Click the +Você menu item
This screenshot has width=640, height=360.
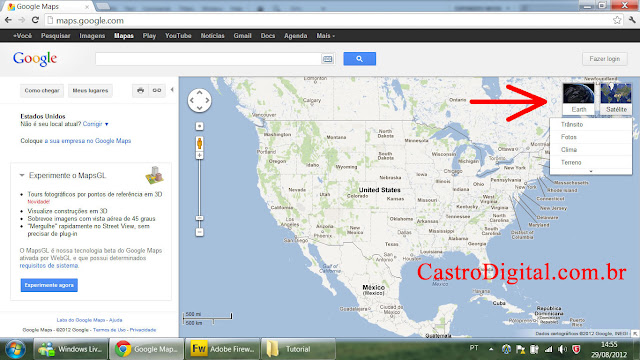click(22, 36)
